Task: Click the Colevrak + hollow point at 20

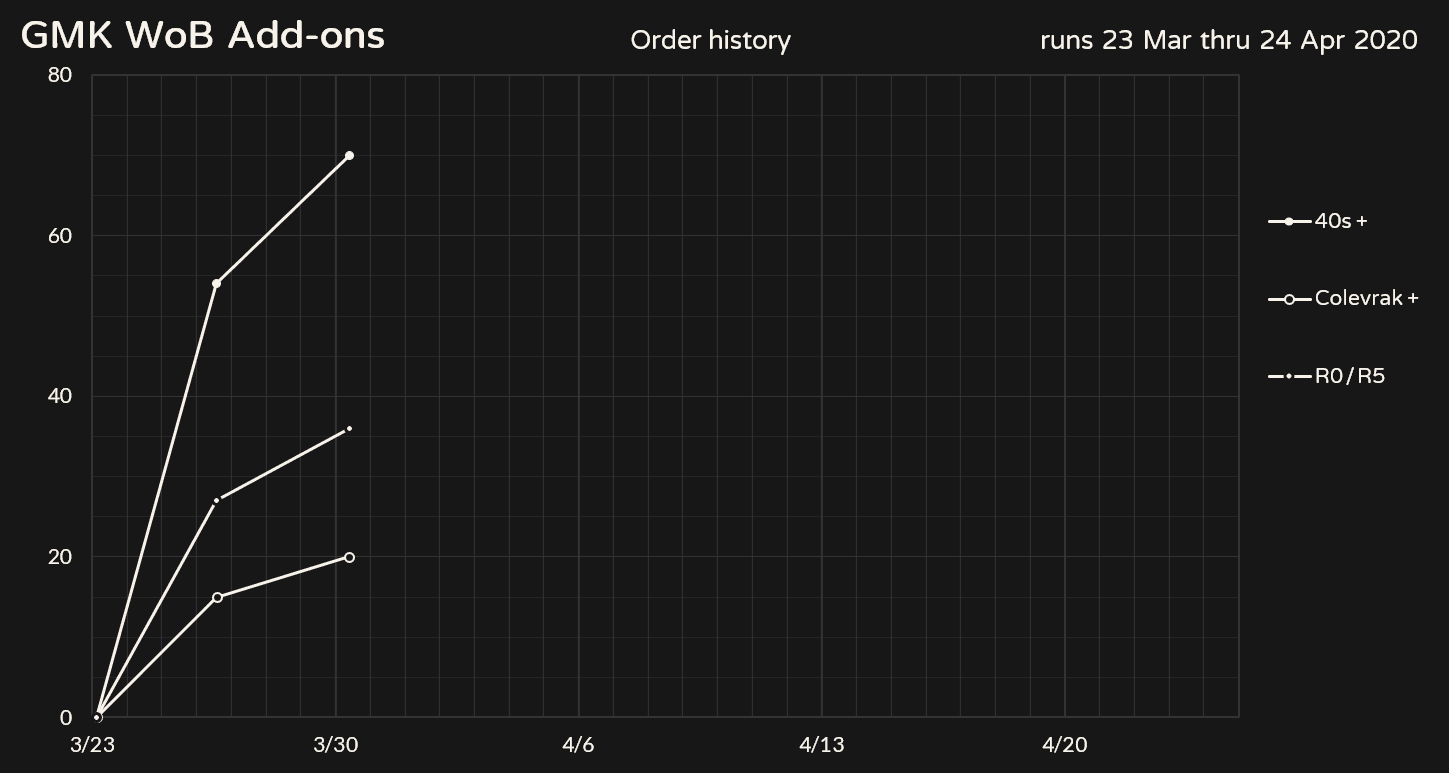Action: tap(349, 557)
